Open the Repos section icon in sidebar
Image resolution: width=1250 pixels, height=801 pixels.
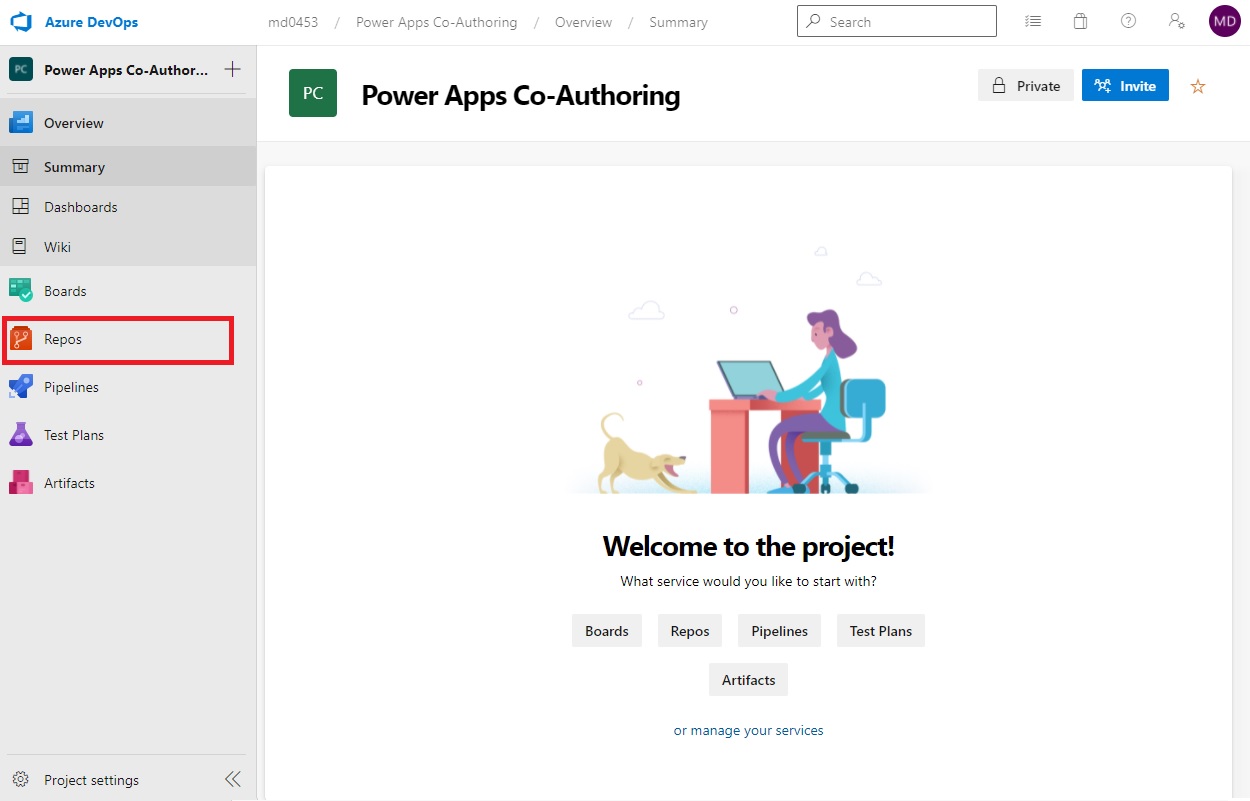tap(22, 339)
